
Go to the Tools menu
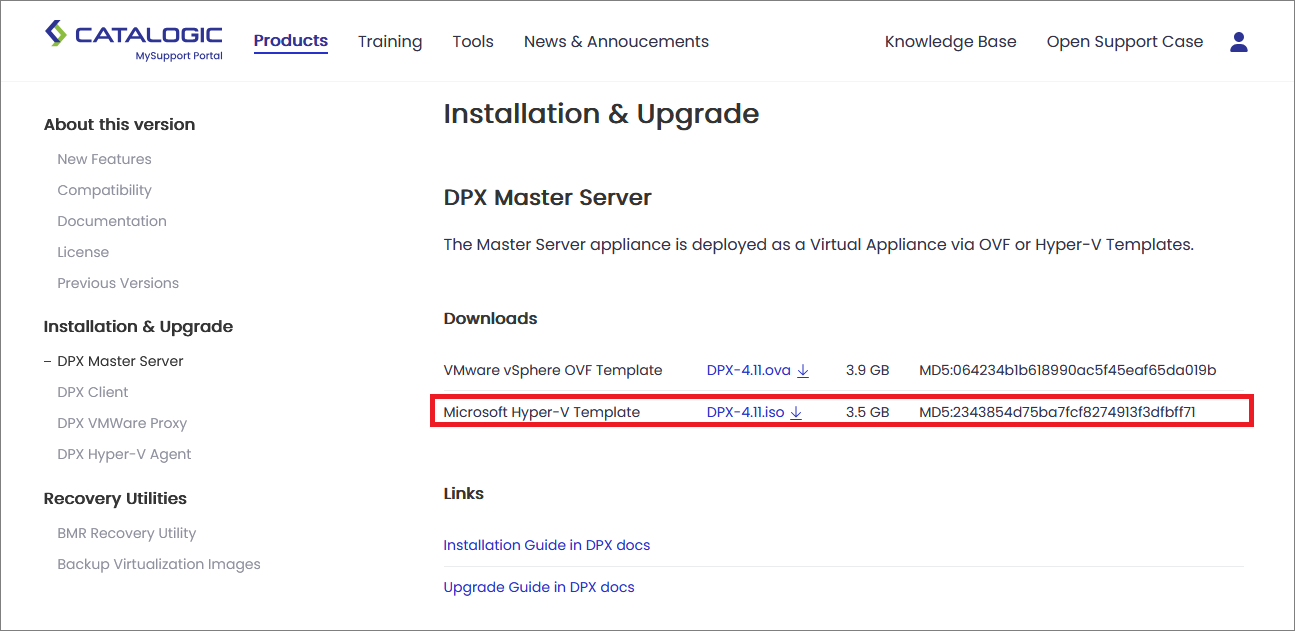click(x=473, y=42)
